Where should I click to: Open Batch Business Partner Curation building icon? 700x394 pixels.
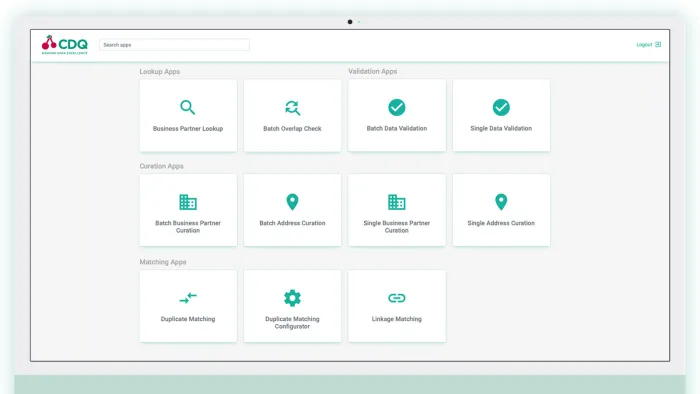188,202
